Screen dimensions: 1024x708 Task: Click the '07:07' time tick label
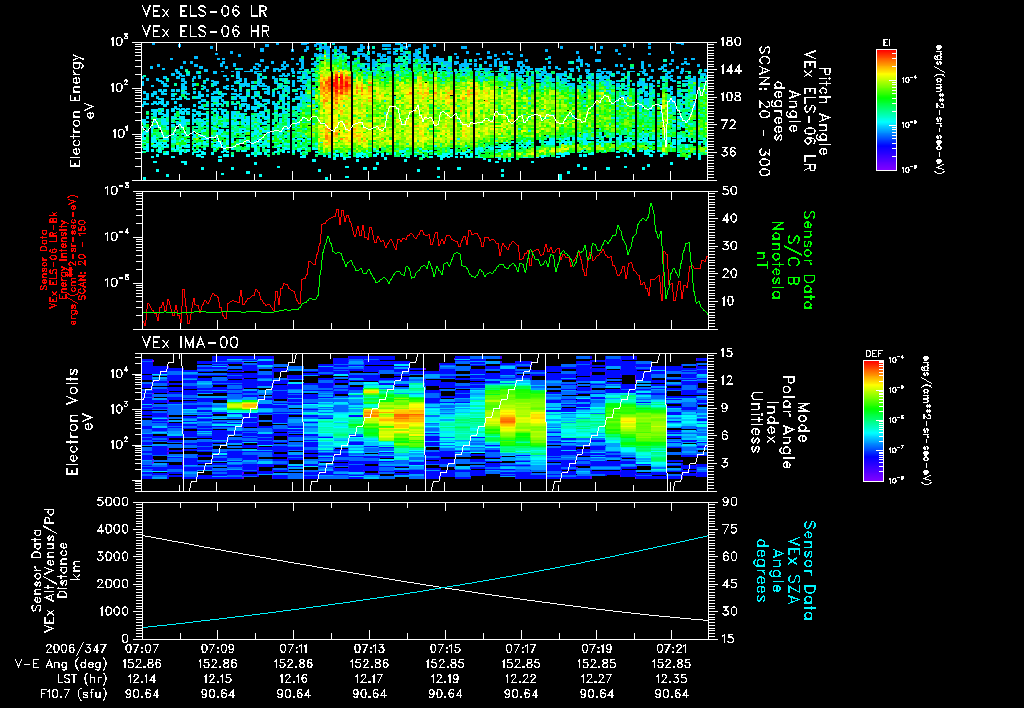point(142,649)
